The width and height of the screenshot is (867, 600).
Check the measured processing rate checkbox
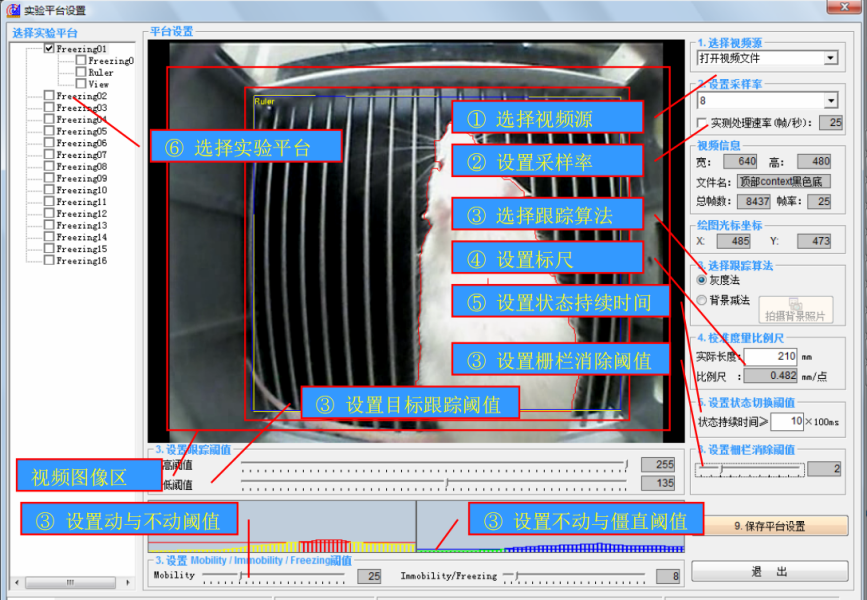coord(703,123)
